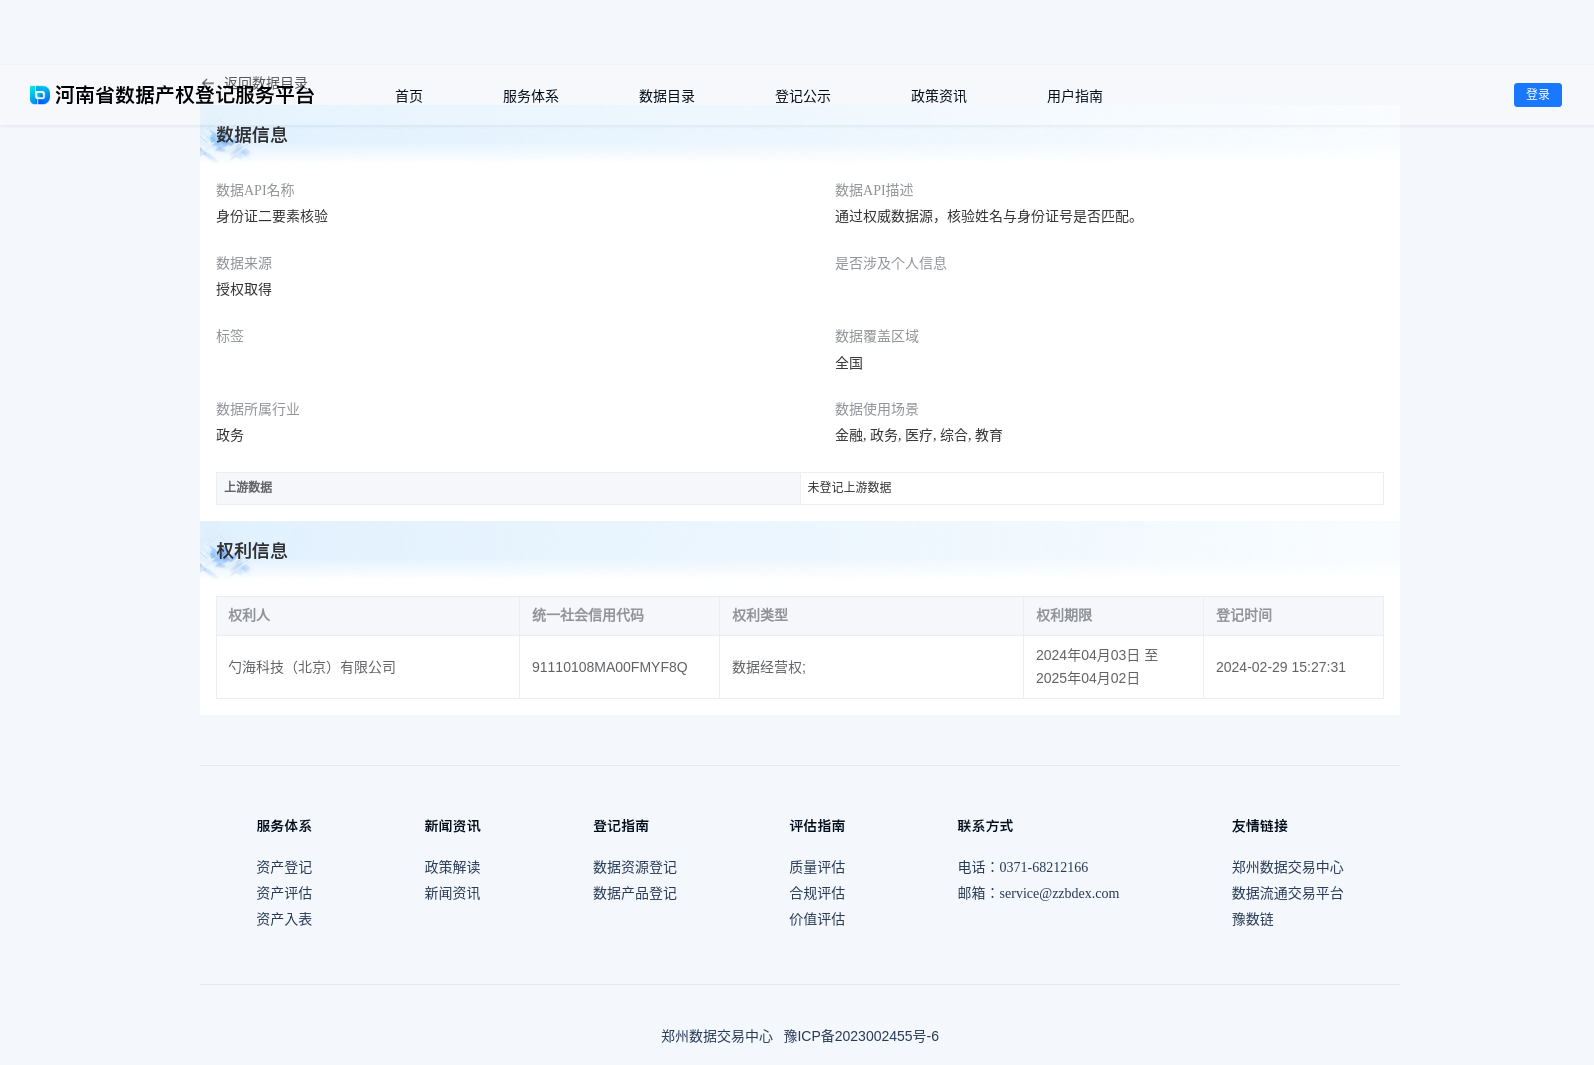Select industry value 政务 under 数据所属行业
The height and width of the screenshot is (1065, 1594).
click(230, 435)
